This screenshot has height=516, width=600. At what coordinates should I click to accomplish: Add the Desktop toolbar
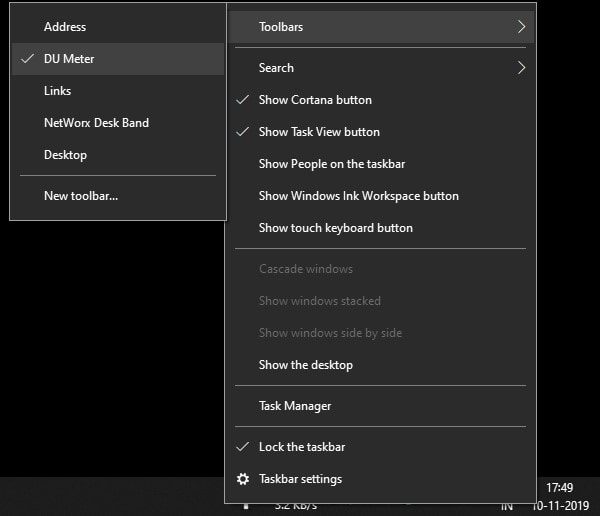[65, 155]
